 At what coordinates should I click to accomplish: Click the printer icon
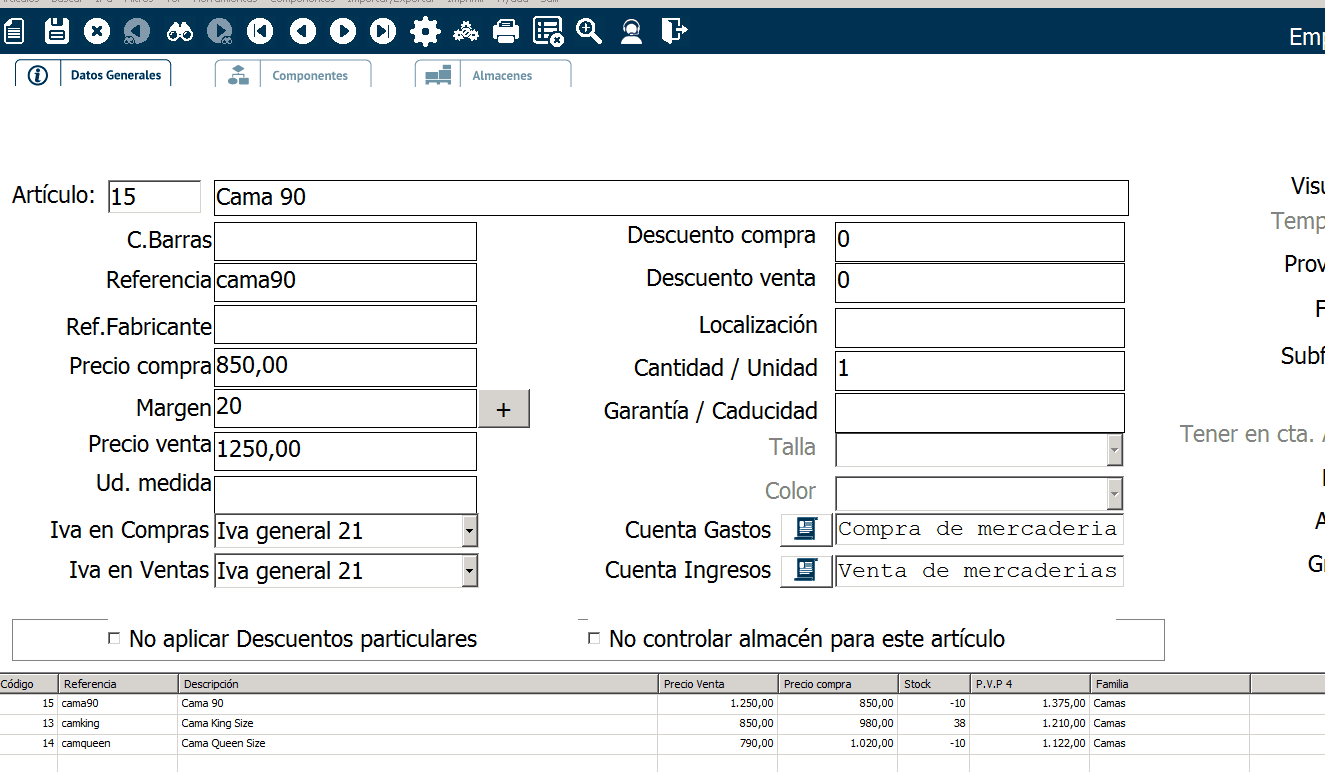tap(506, 32)
